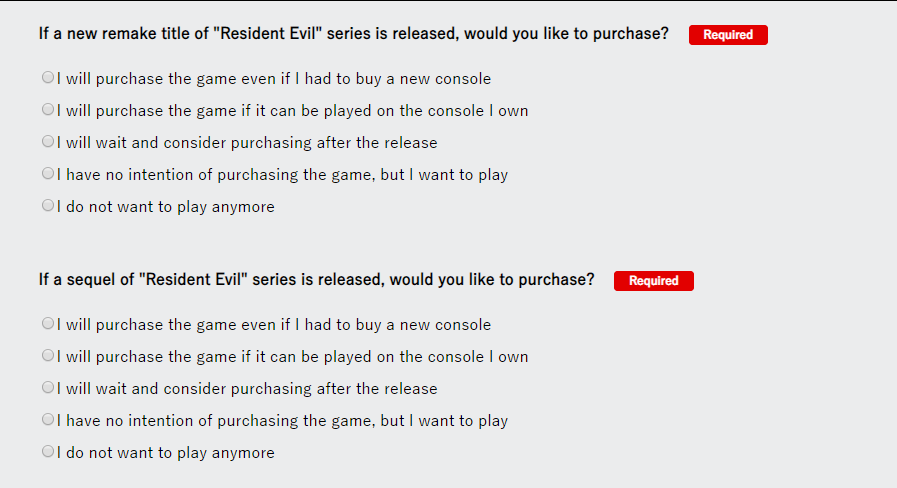The width and height of the screenshot is (897, 488).
Task: Click the sequel question heading text
Action: pyautogui.click(x=316, y=280)
